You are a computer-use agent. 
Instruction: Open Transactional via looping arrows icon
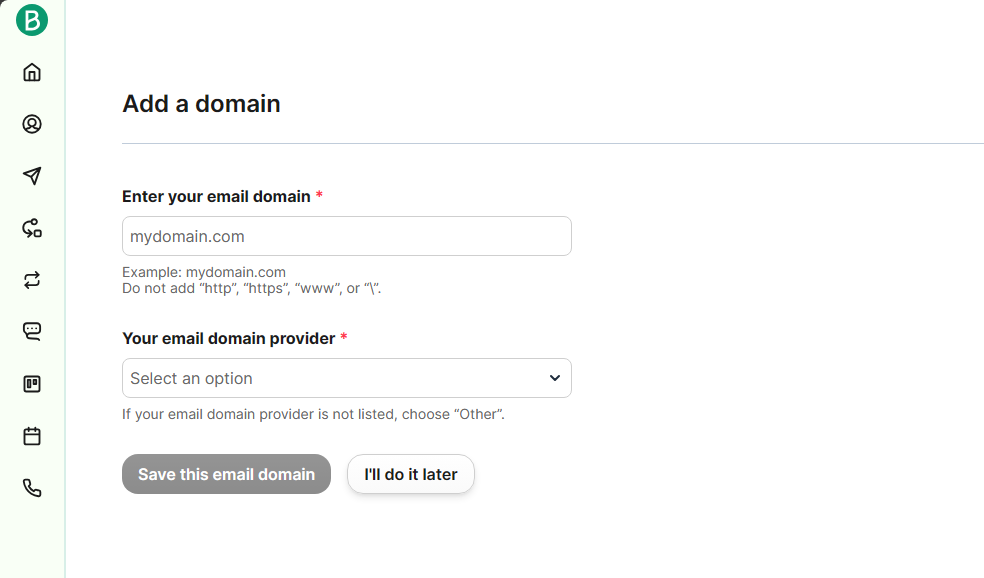pyautogui.click(x=32, y=280)
